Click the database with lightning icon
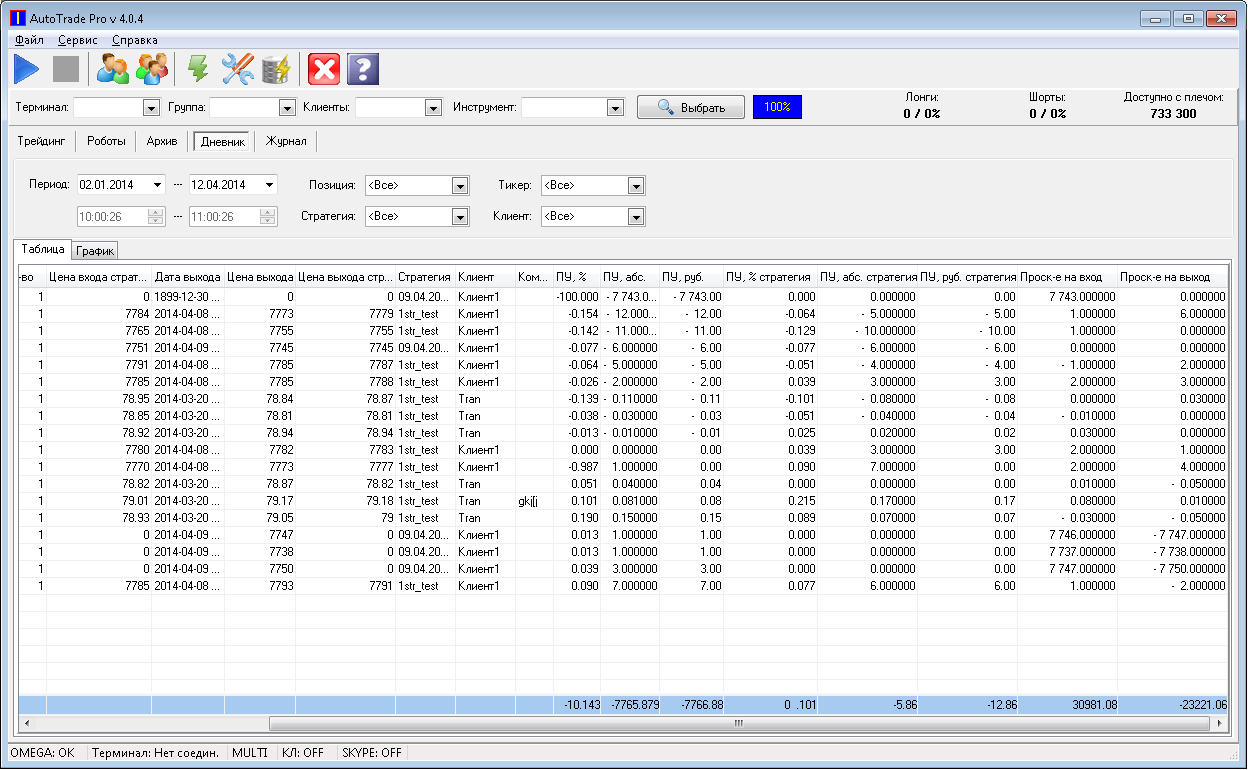The image size is (1248, 770). coord(275,69)
